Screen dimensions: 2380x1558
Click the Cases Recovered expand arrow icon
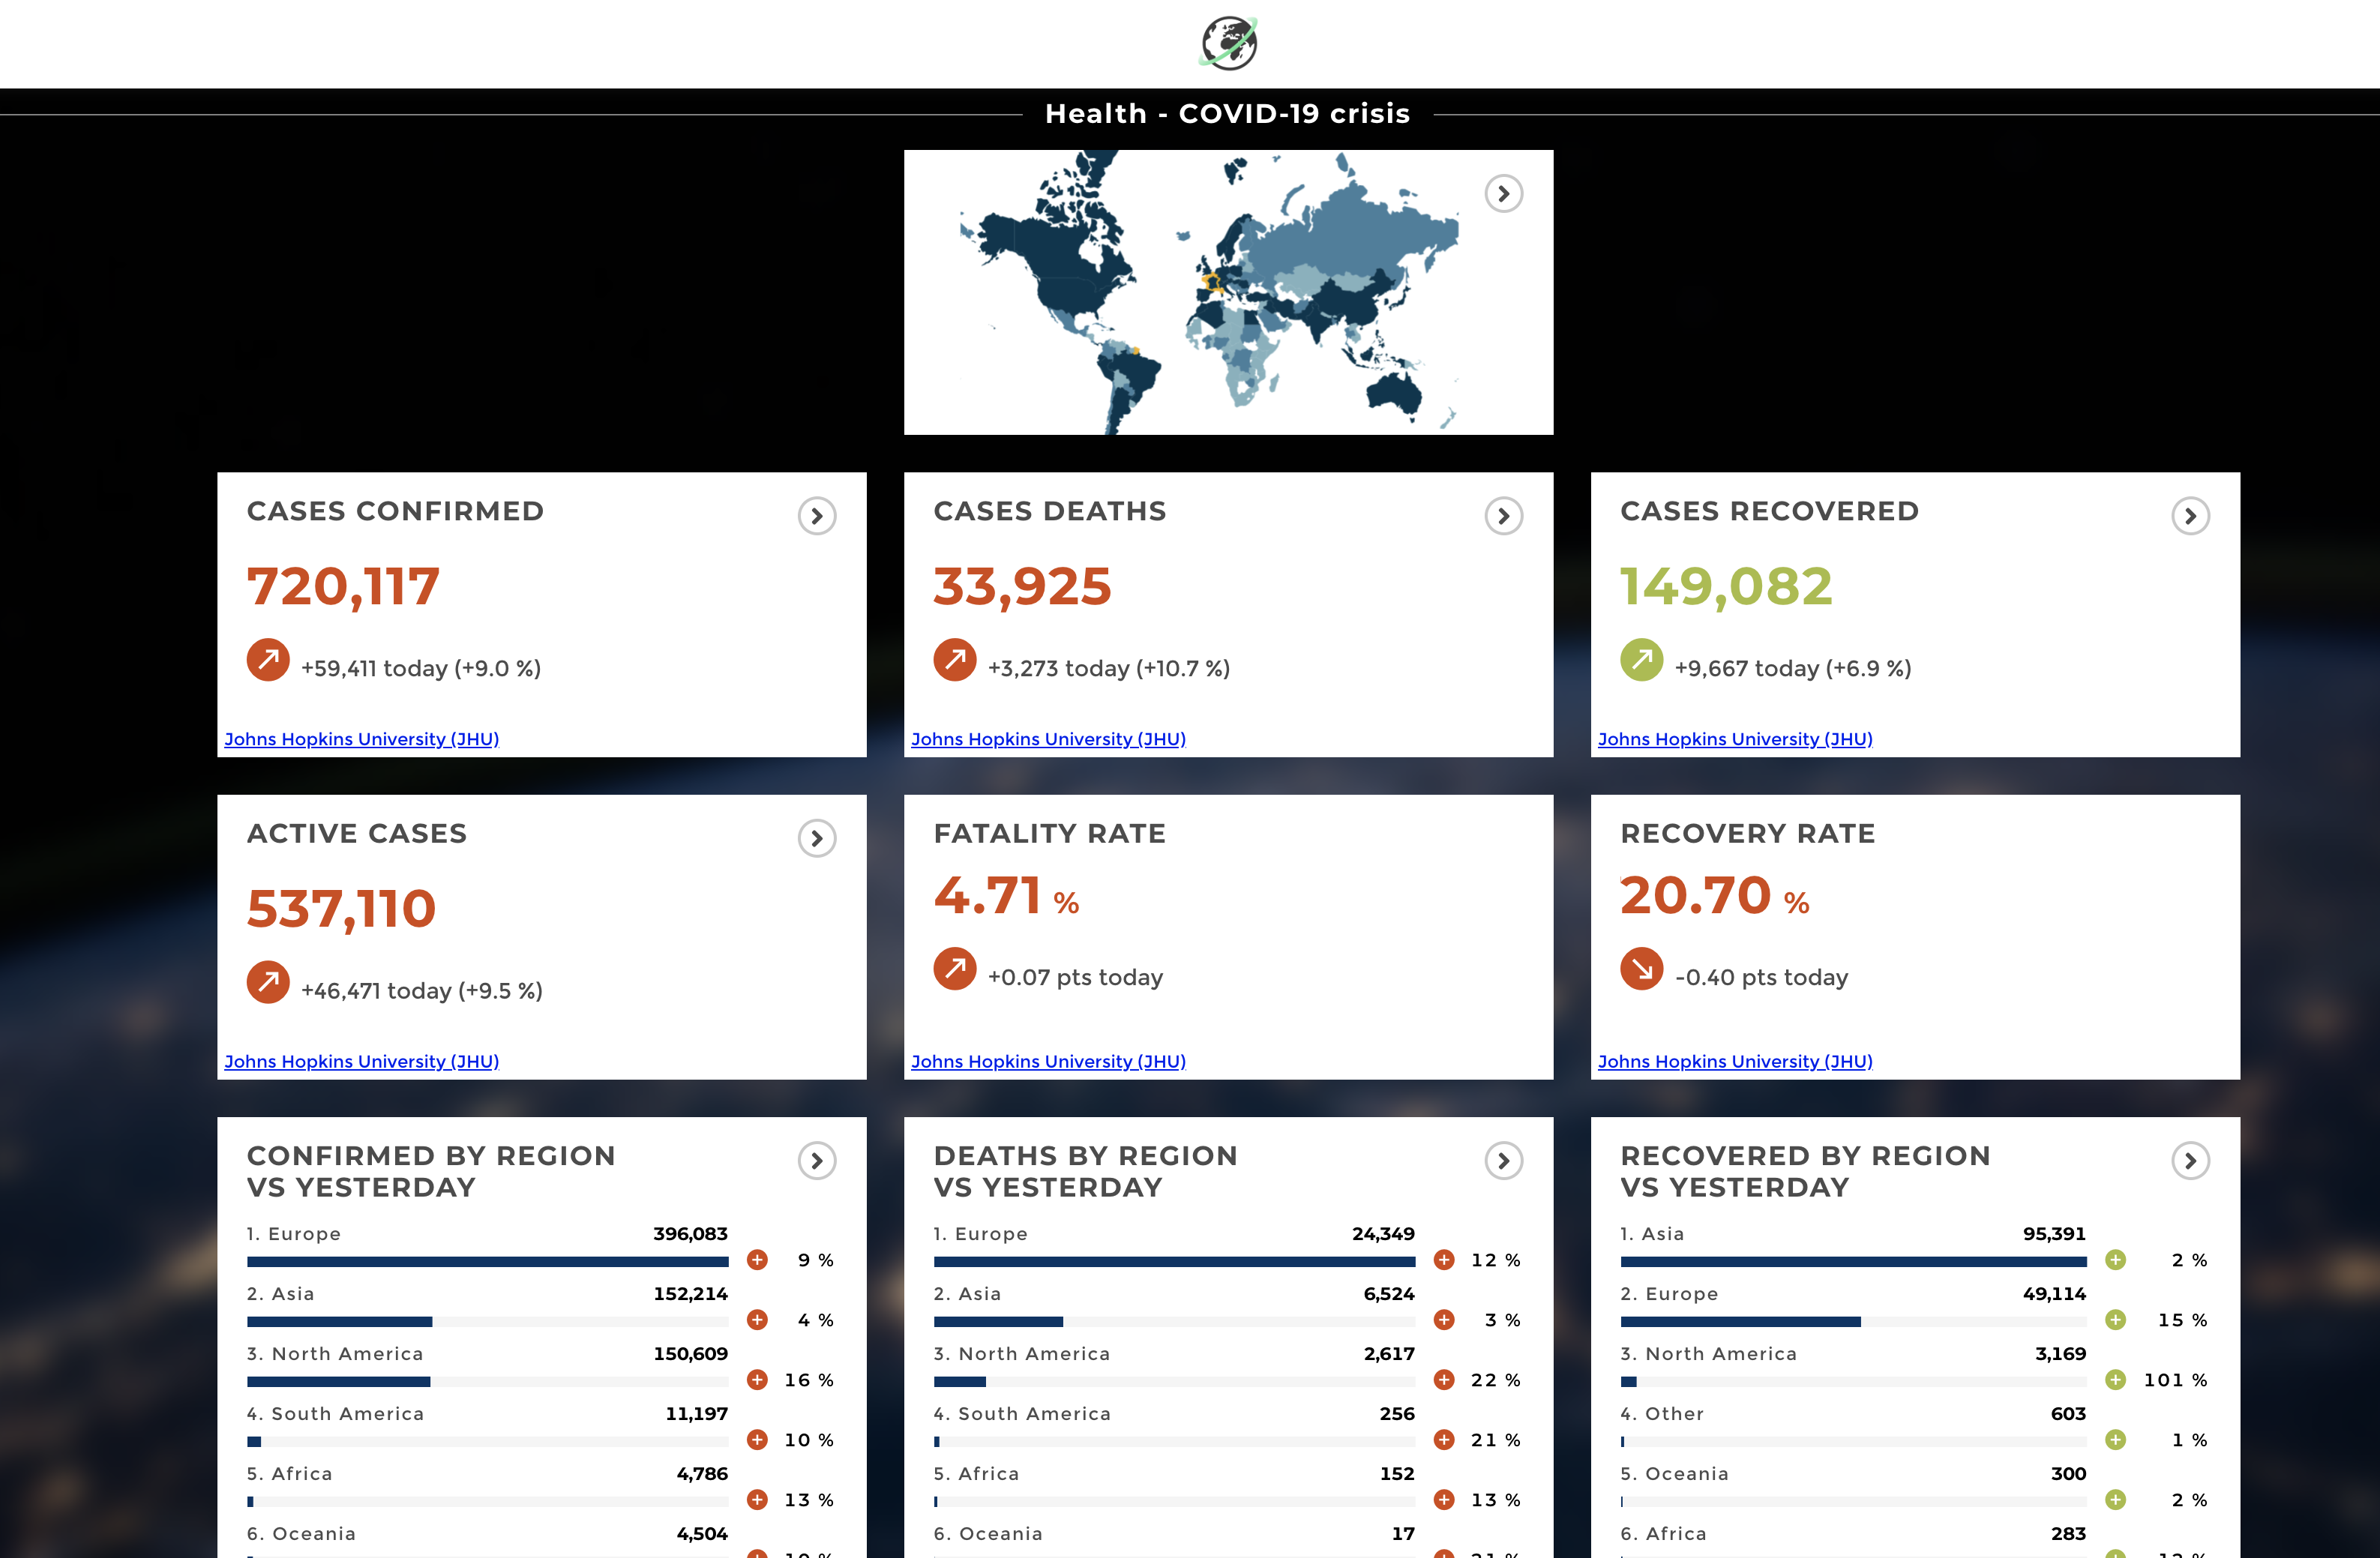point(2191,516)
